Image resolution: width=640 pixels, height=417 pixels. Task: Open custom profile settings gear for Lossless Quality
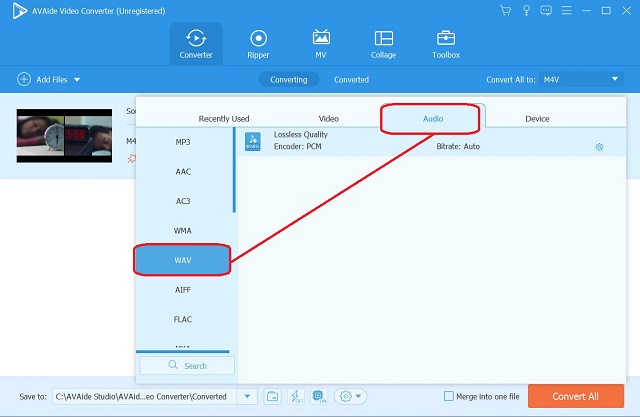pyautogui.click(x=599, y=147)
